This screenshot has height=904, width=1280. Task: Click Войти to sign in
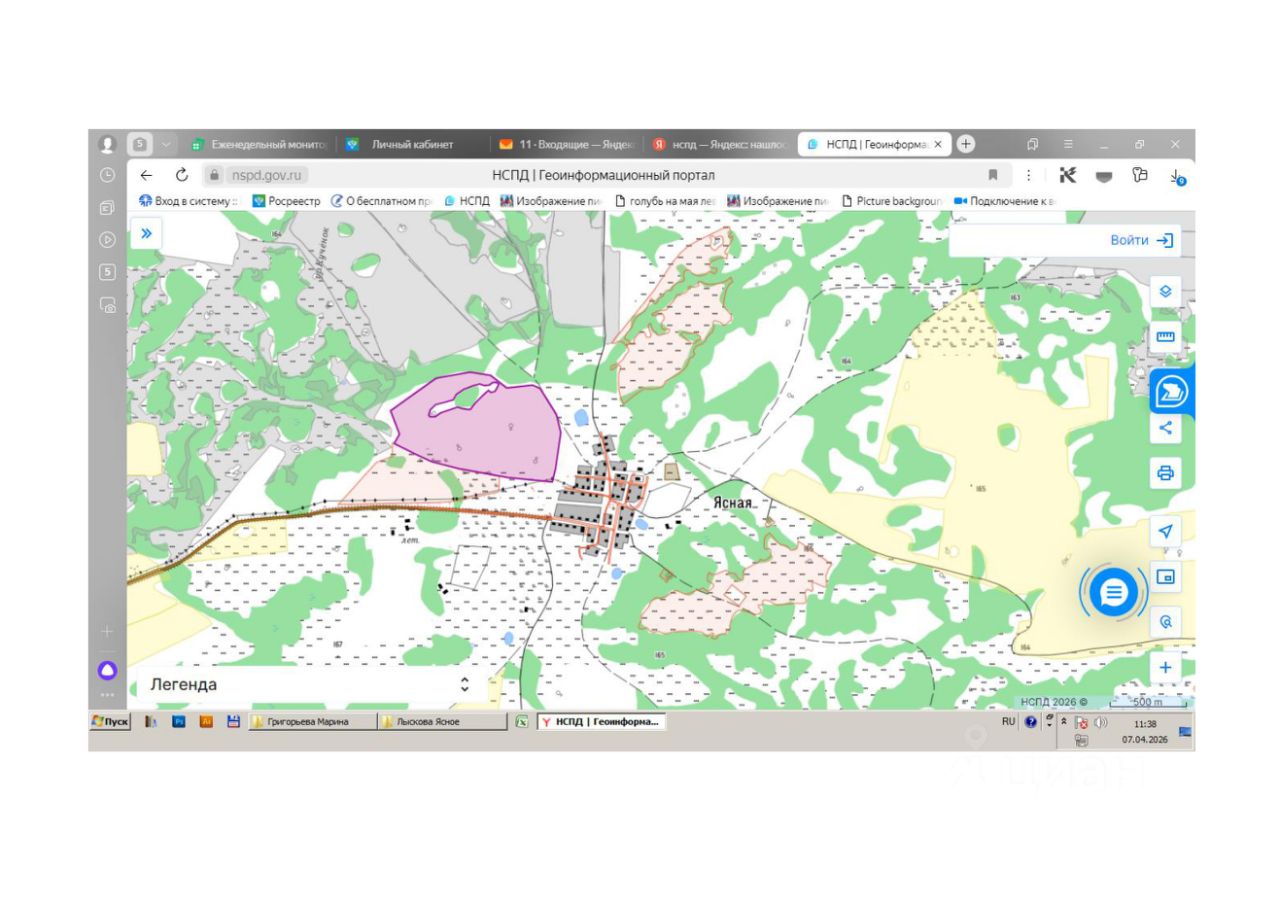(x=1141, y=240)
